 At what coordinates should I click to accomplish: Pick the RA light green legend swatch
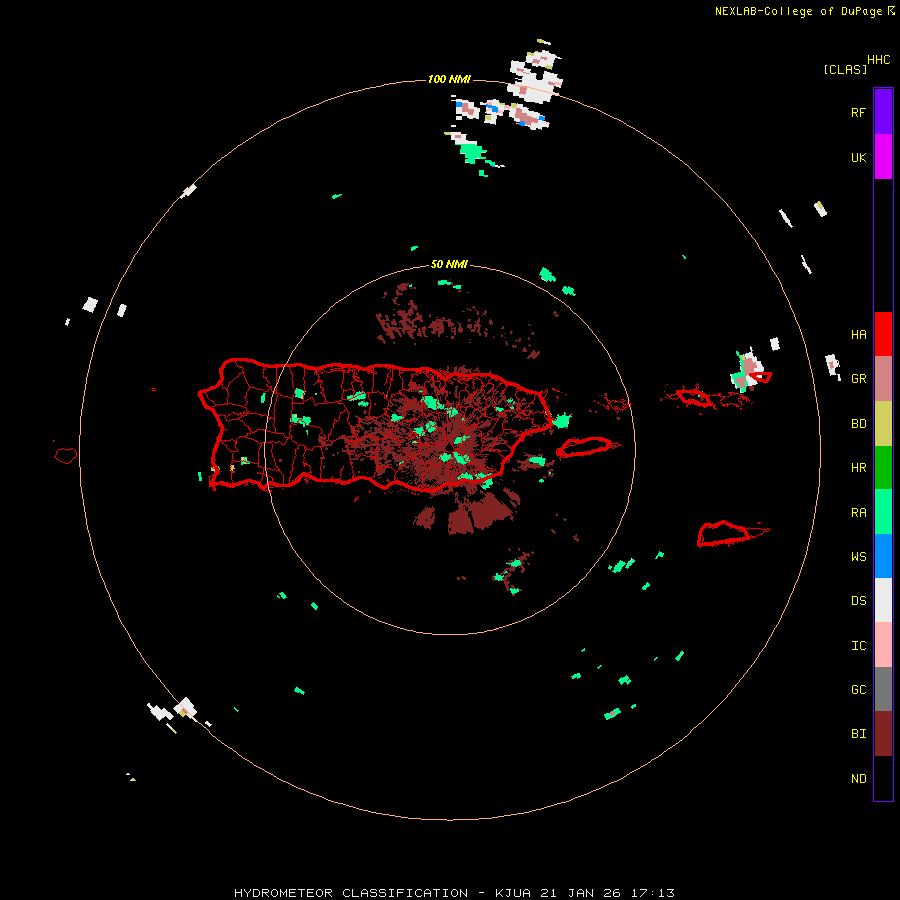[883, 512]
